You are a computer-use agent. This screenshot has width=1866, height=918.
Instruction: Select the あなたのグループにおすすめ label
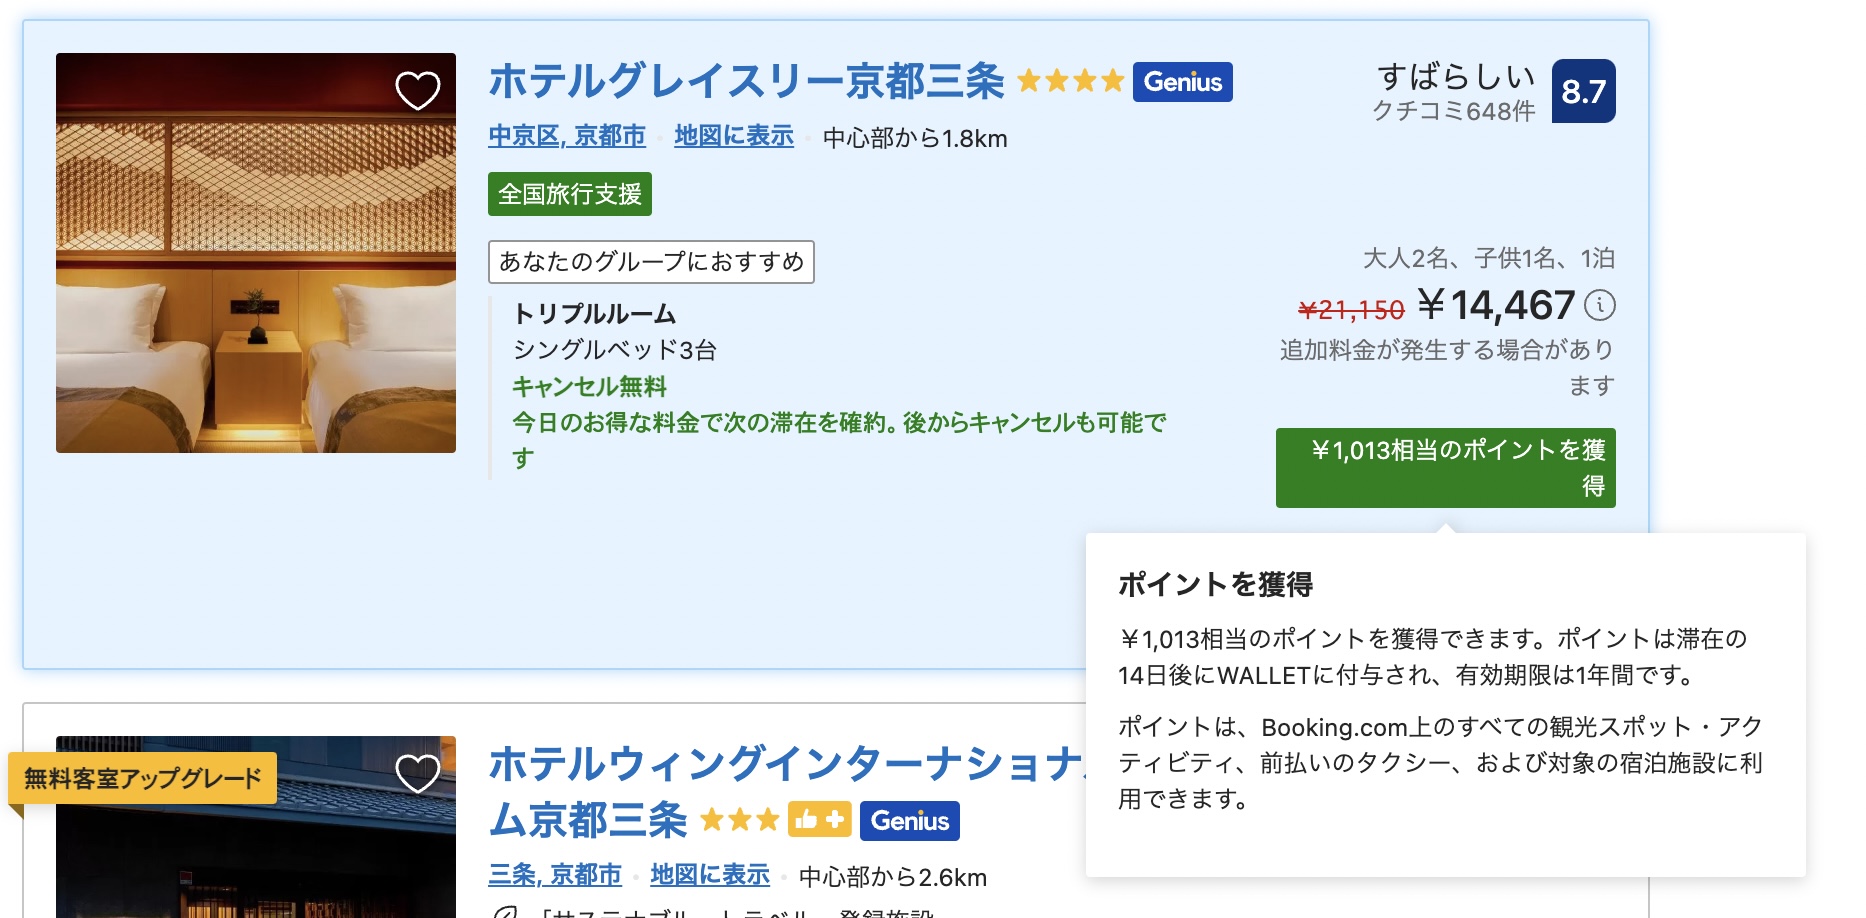click(x=650, y=262)
